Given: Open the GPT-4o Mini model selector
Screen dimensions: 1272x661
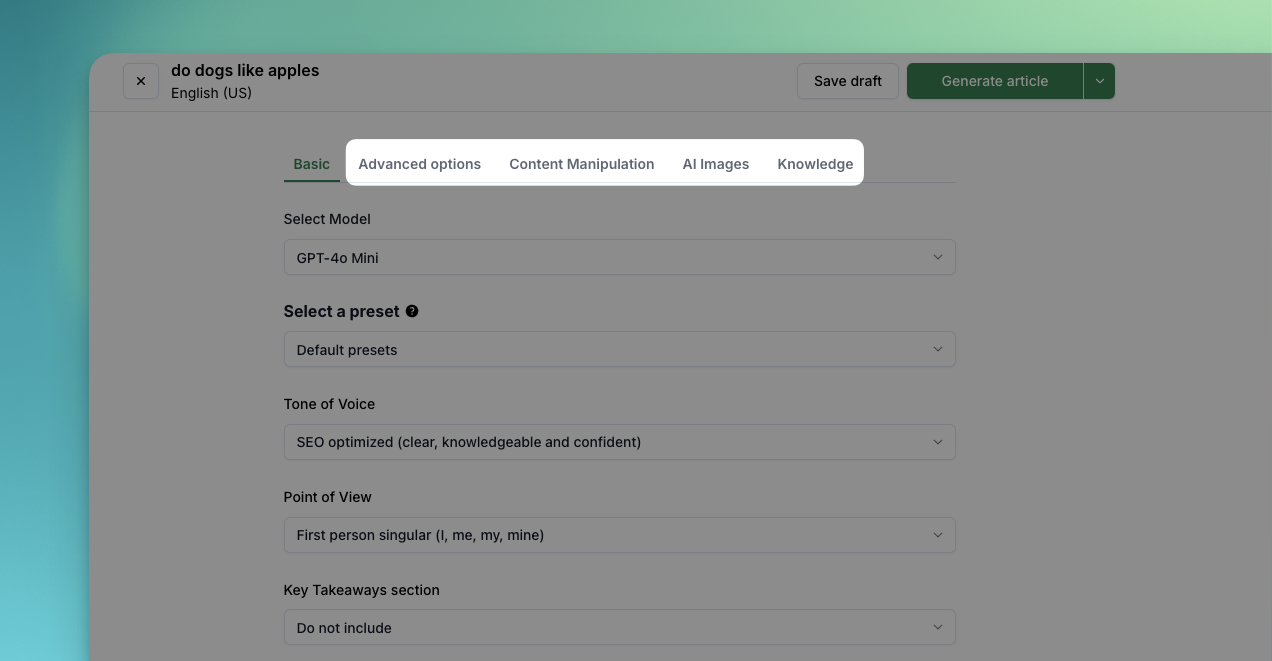Looking at the screenshot, I should (618, 257).
